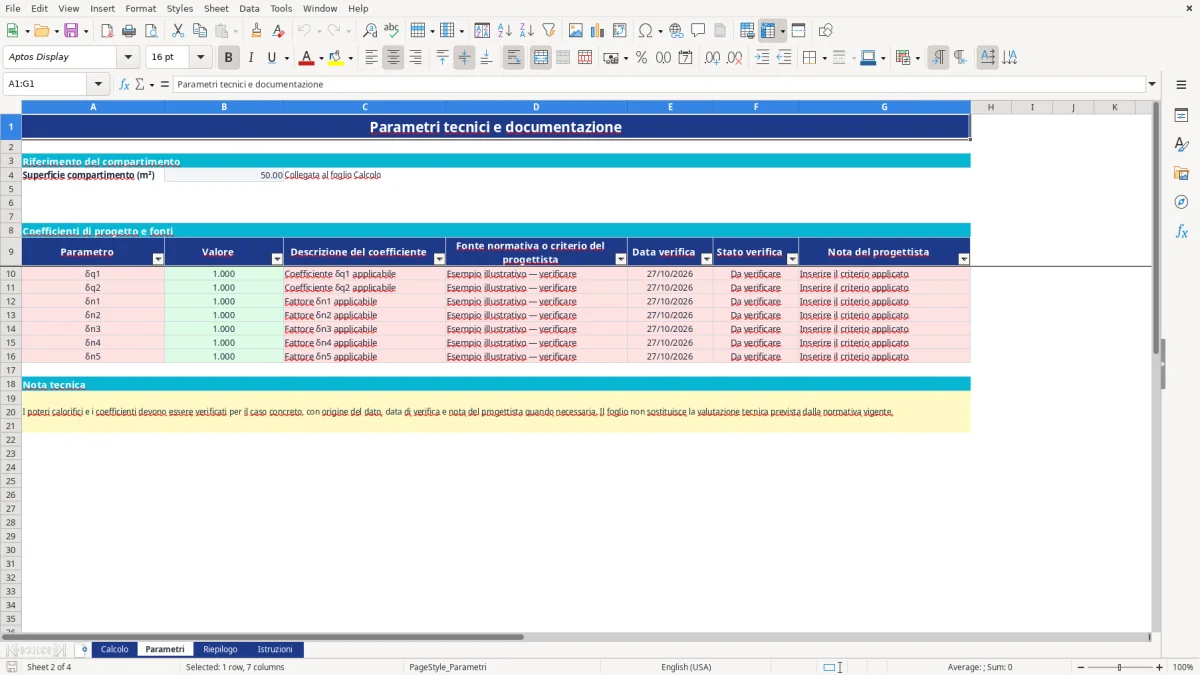Open the Nota del progettista filter dropdown
The width and height of the screenshot is (1200, 675).
[964, 259]
